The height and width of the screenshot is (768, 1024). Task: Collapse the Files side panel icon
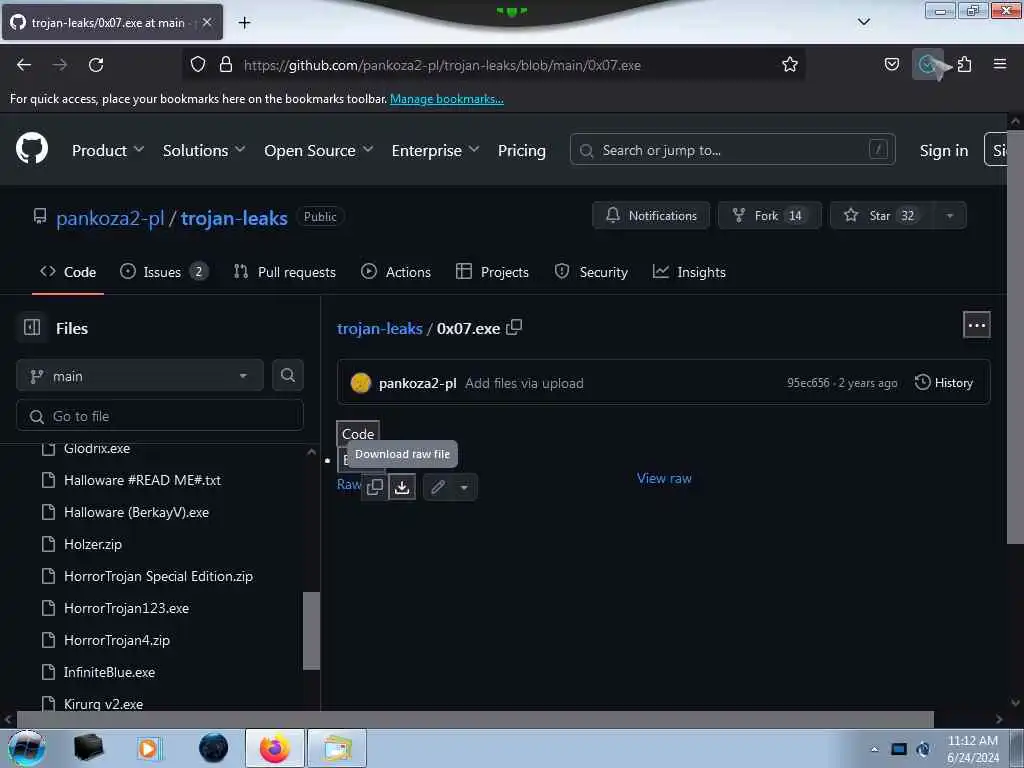[32, 327]
